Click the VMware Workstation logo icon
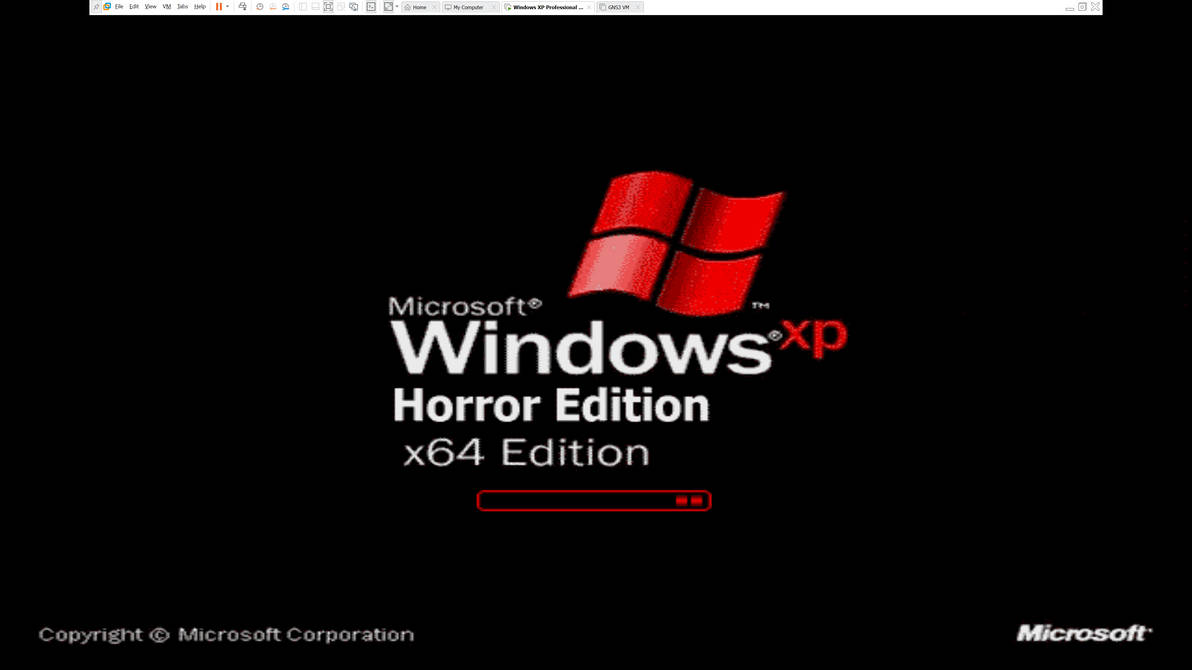The width and height of the screenshot is (1192, 670). coord(107,7)
